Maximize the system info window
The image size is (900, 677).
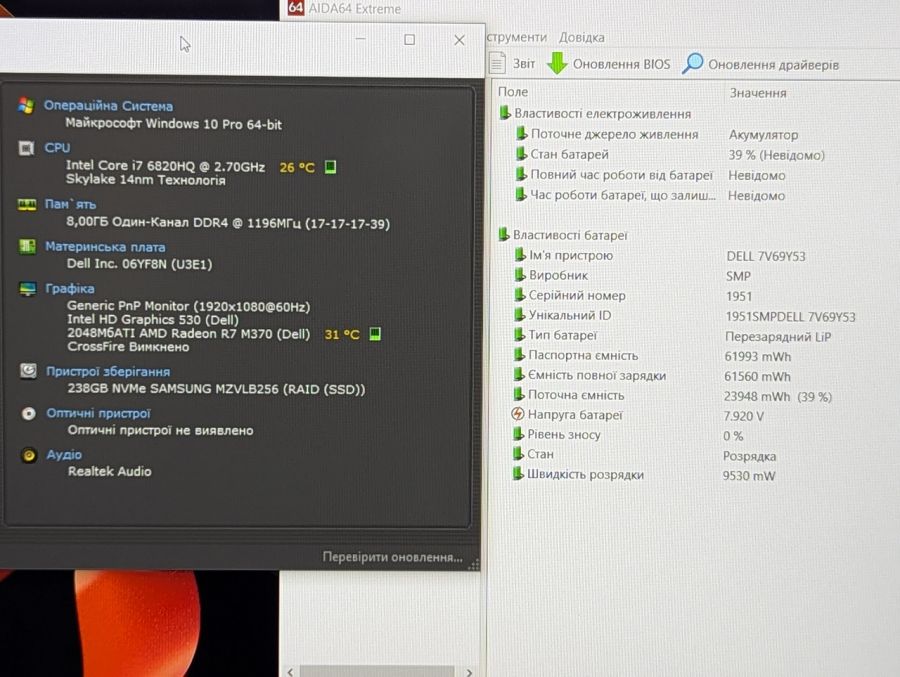(x=409, y=40)
